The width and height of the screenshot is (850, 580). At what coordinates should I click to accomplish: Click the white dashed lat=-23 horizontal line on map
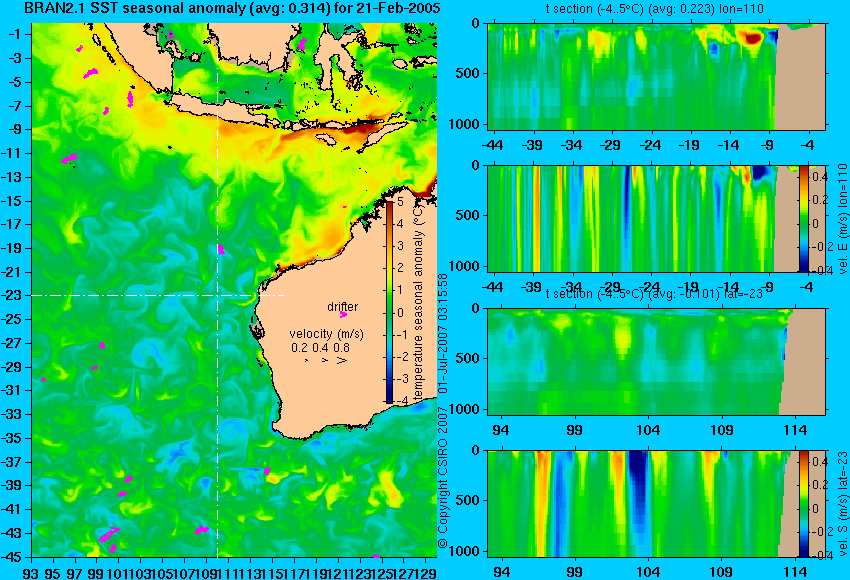[158, 295]
